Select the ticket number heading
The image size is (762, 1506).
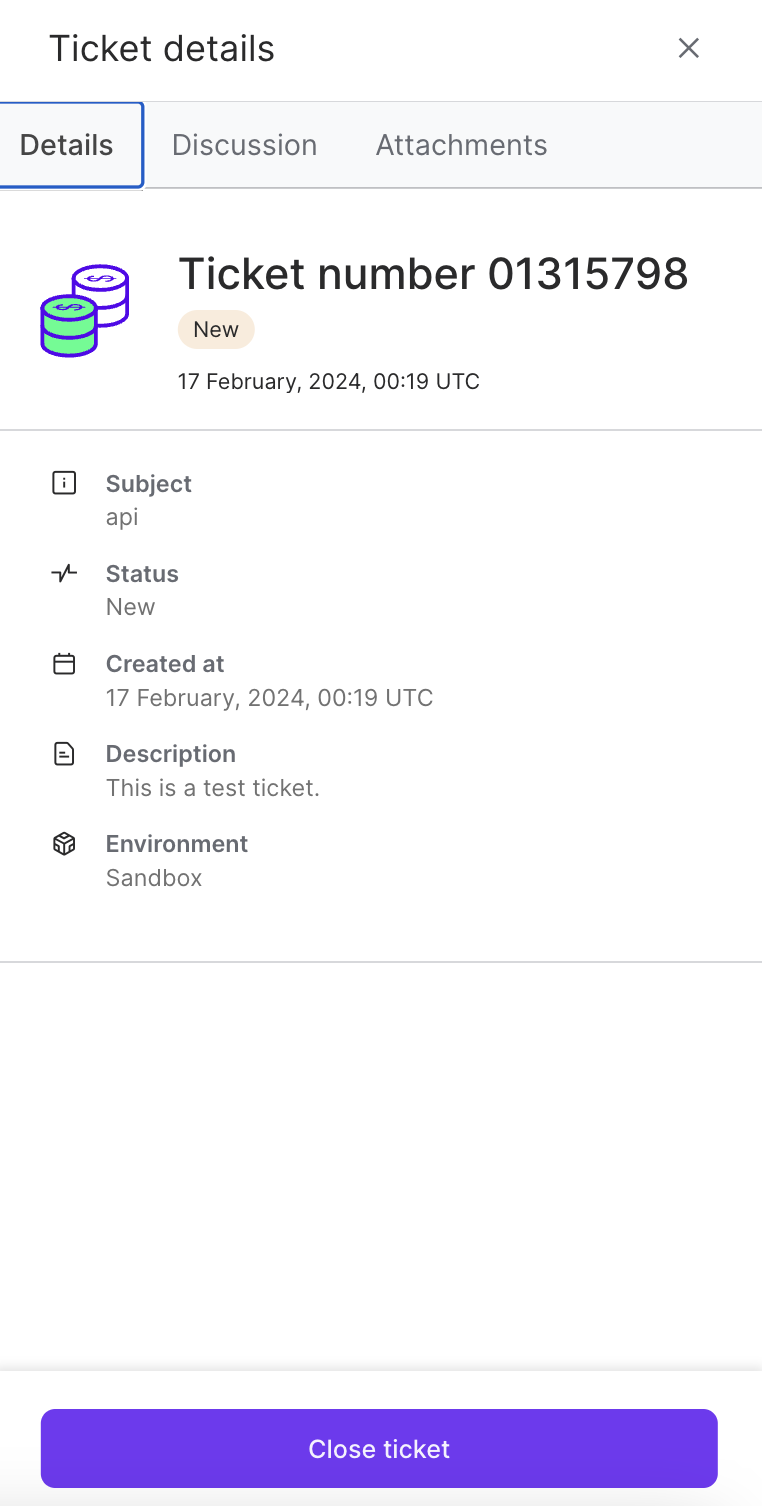point(433,273)
